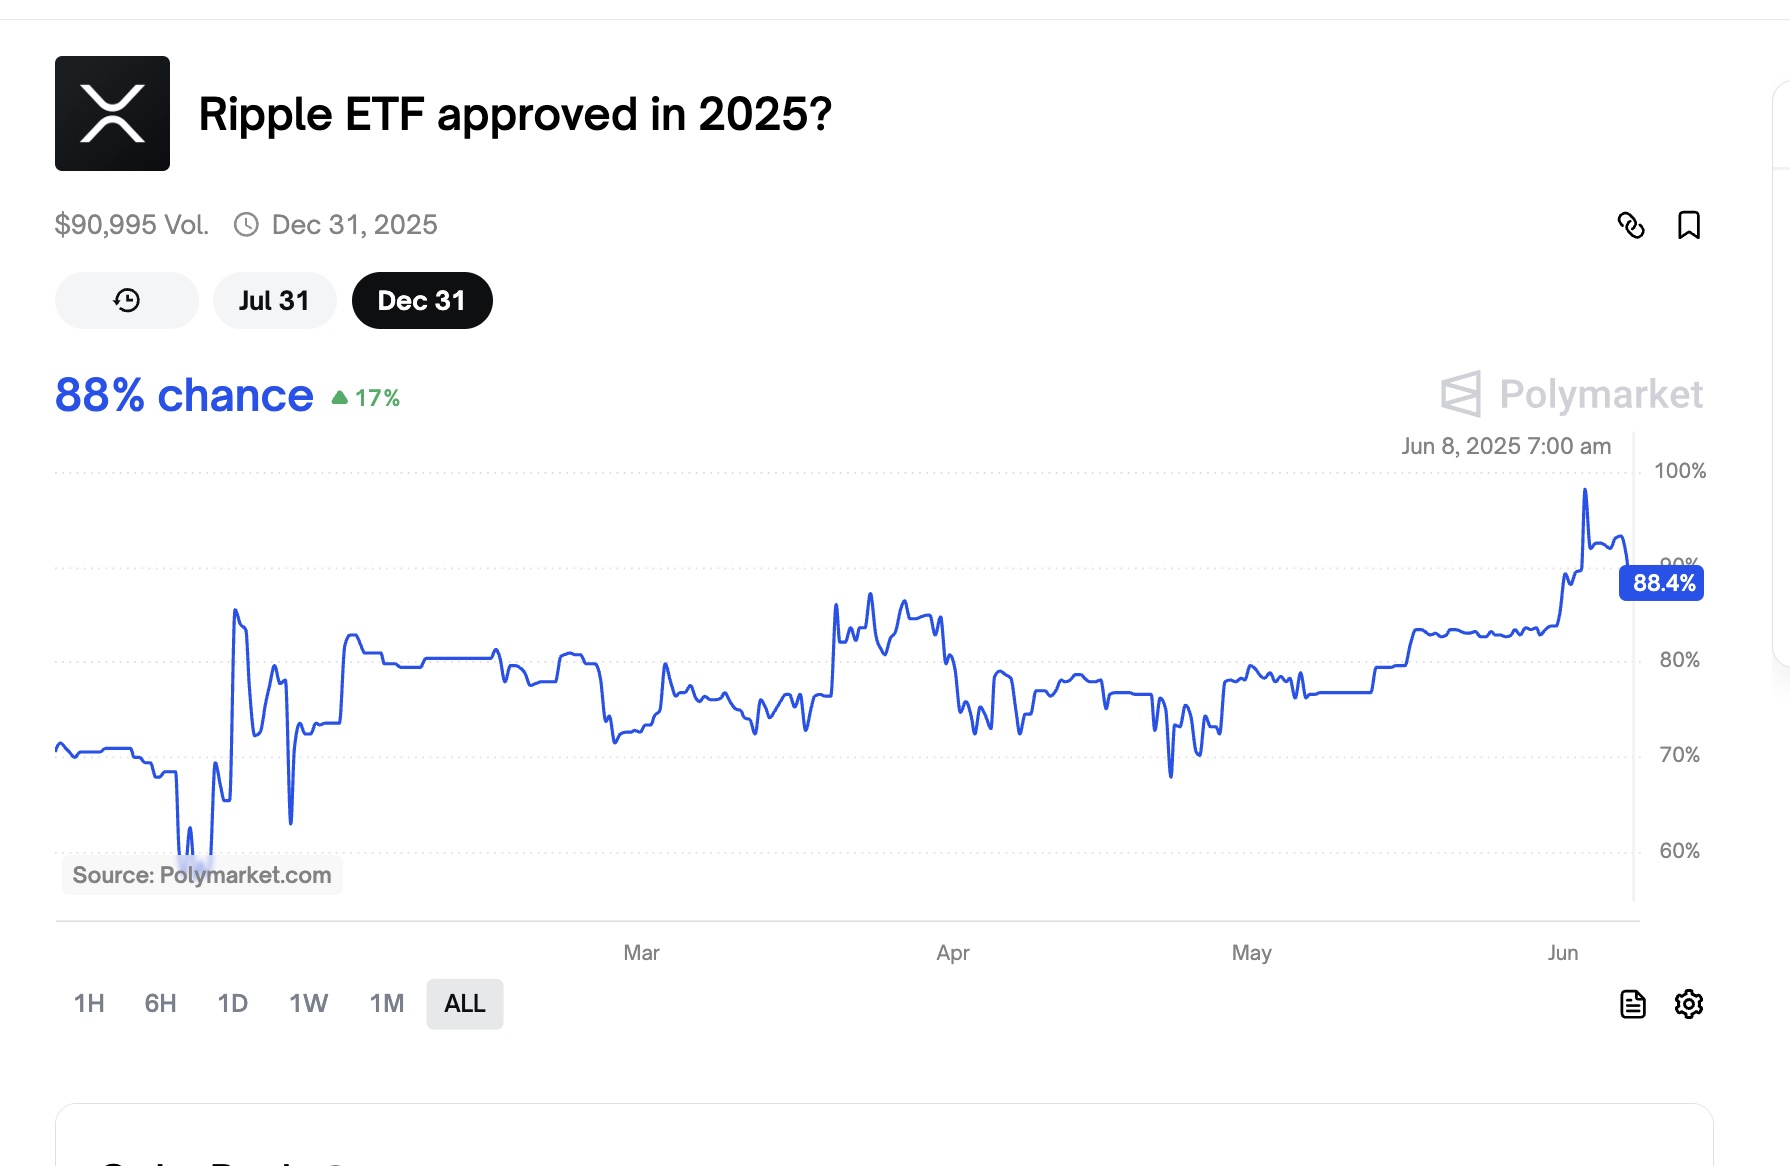Switch chart range to 1H
The image size is (1790, 1166).
click(89, 1003)
